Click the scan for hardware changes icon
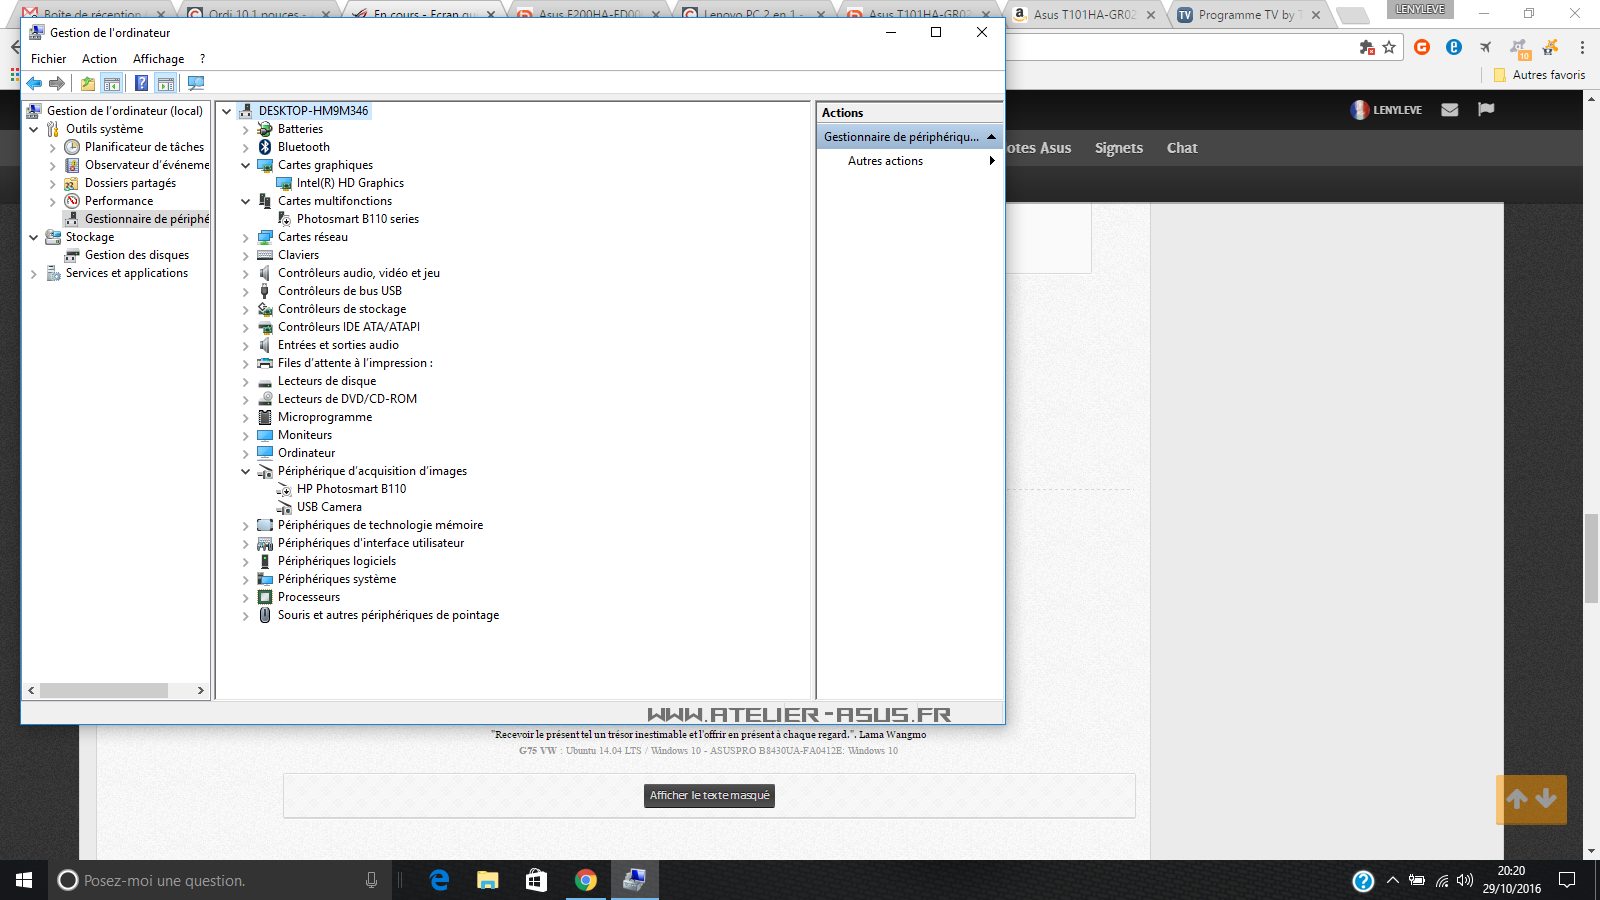Image resolution: width=1600 pixels, height=900 pixels. click(196, 83)
